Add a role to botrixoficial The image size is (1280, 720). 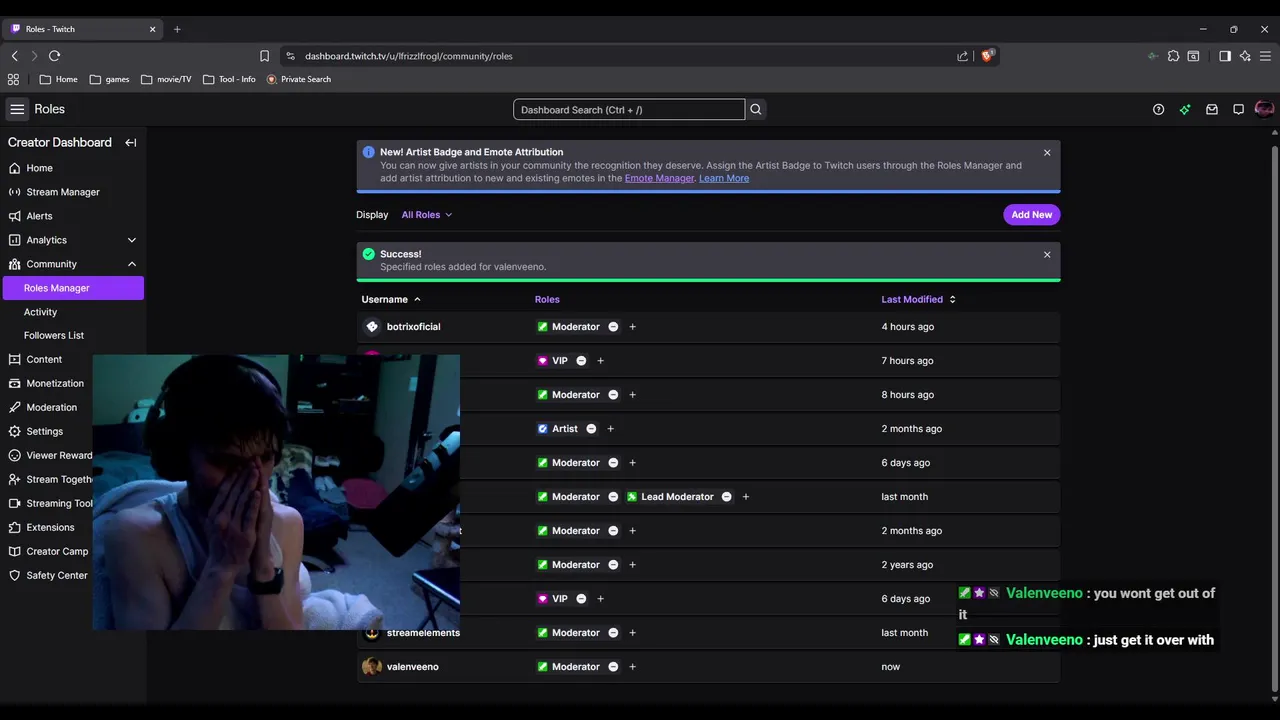(x=632, y=327)
